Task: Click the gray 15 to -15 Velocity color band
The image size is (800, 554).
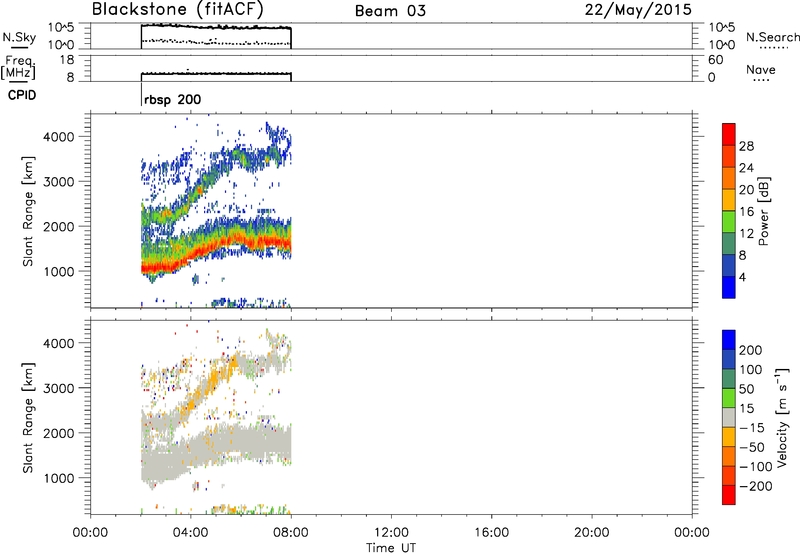Action: tap(729, 418)
